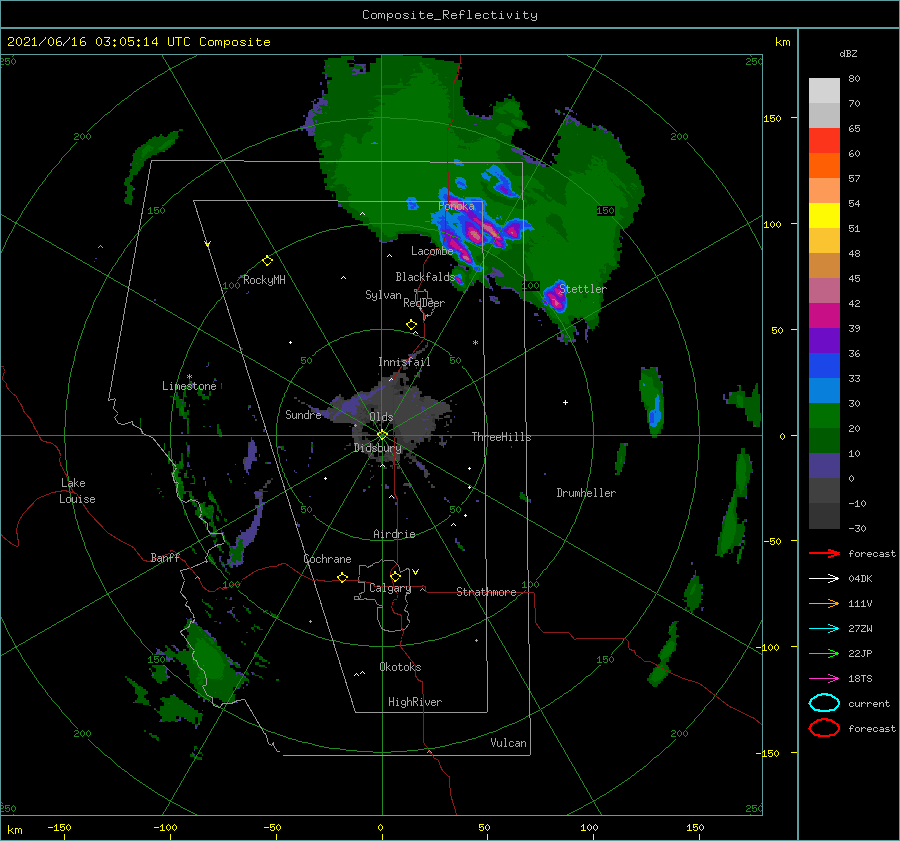Screen dimensions: 900x841
Task: Click the Sundre town label
Action: [x=303, y=414]
